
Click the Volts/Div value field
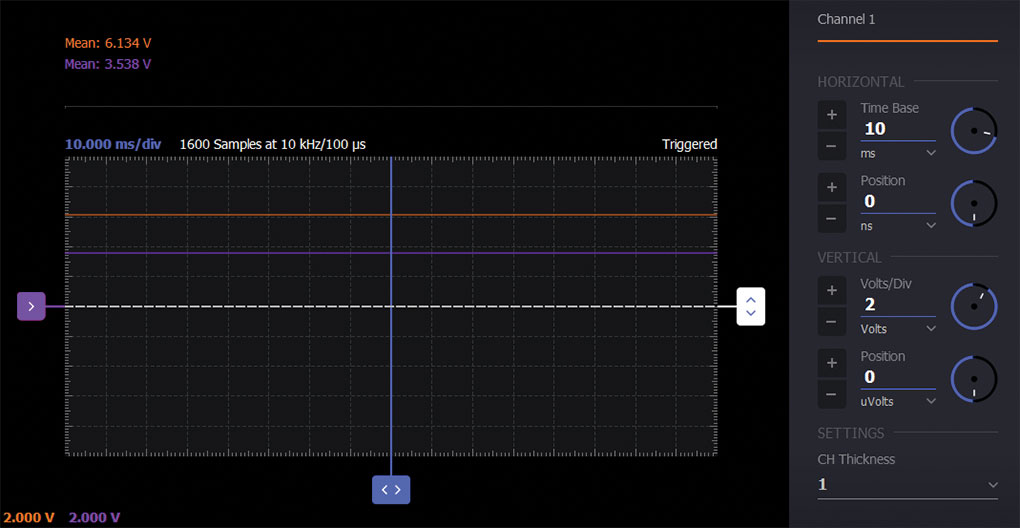point(898,305)
